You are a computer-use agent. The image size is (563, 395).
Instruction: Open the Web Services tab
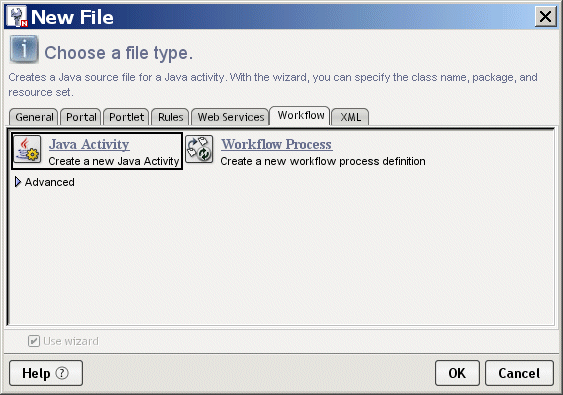(231, 117)
